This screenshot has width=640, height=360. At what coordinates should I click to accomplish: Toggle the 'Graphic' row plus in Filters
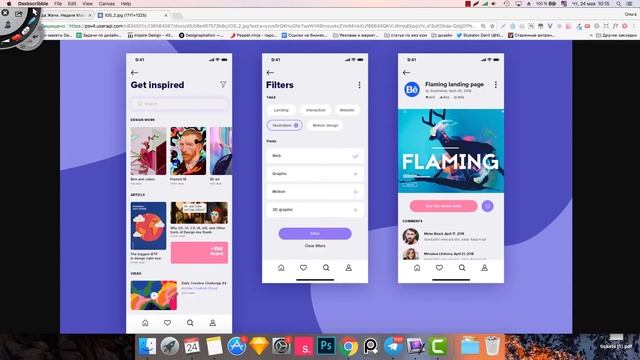coord(355,174)
